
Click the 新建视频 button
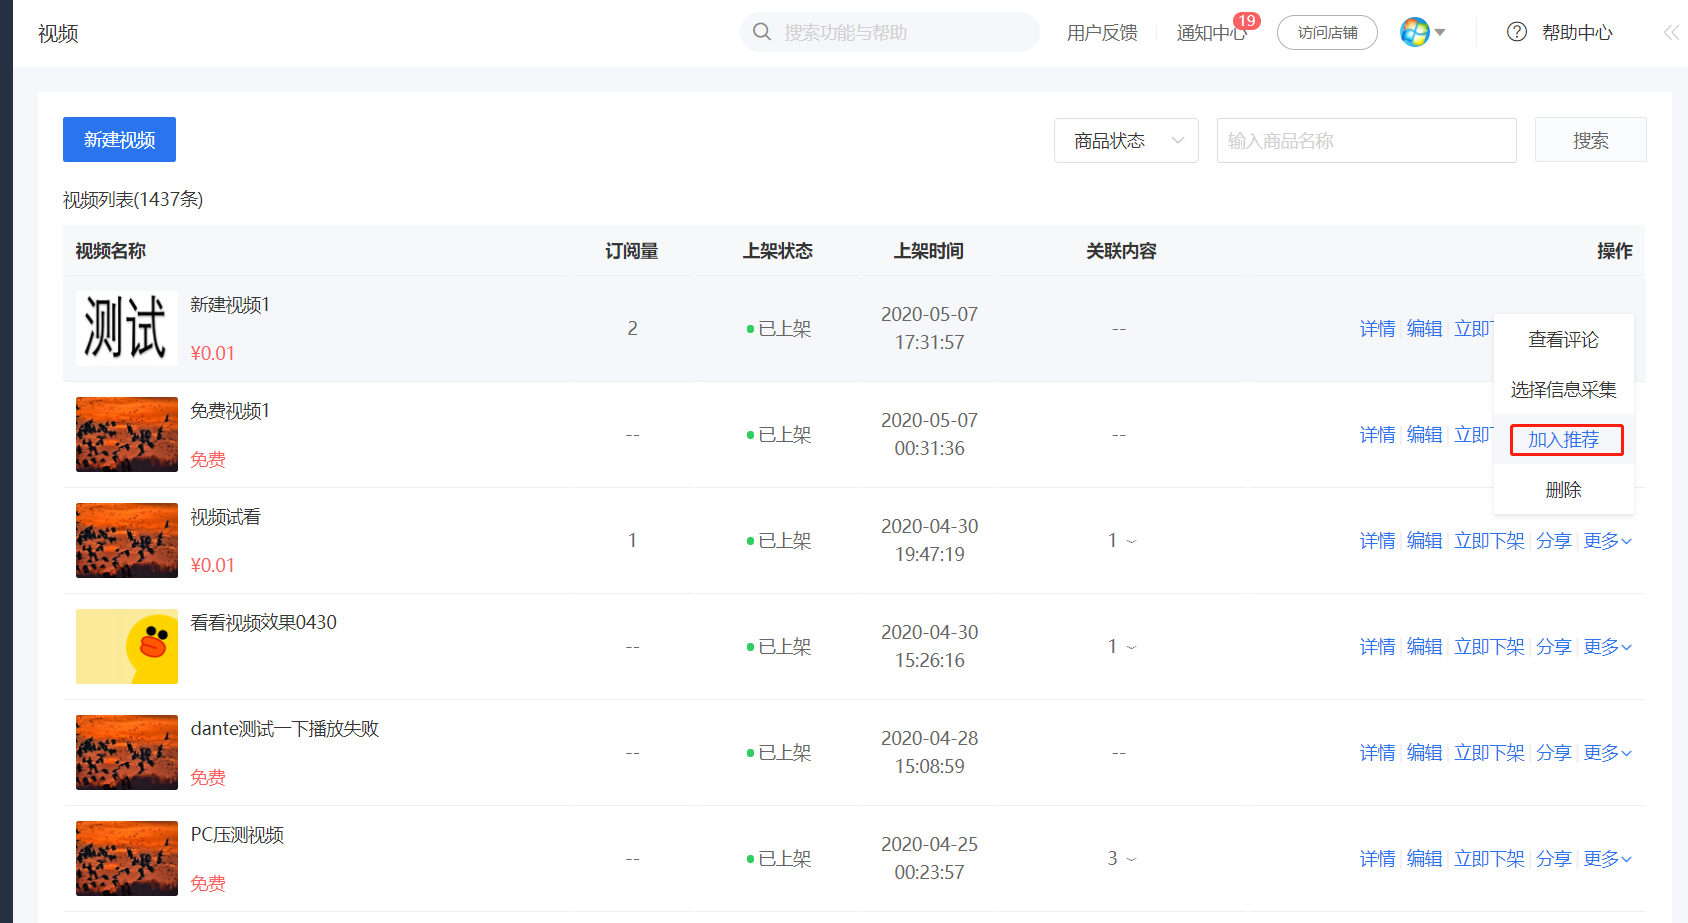point(119,140)
